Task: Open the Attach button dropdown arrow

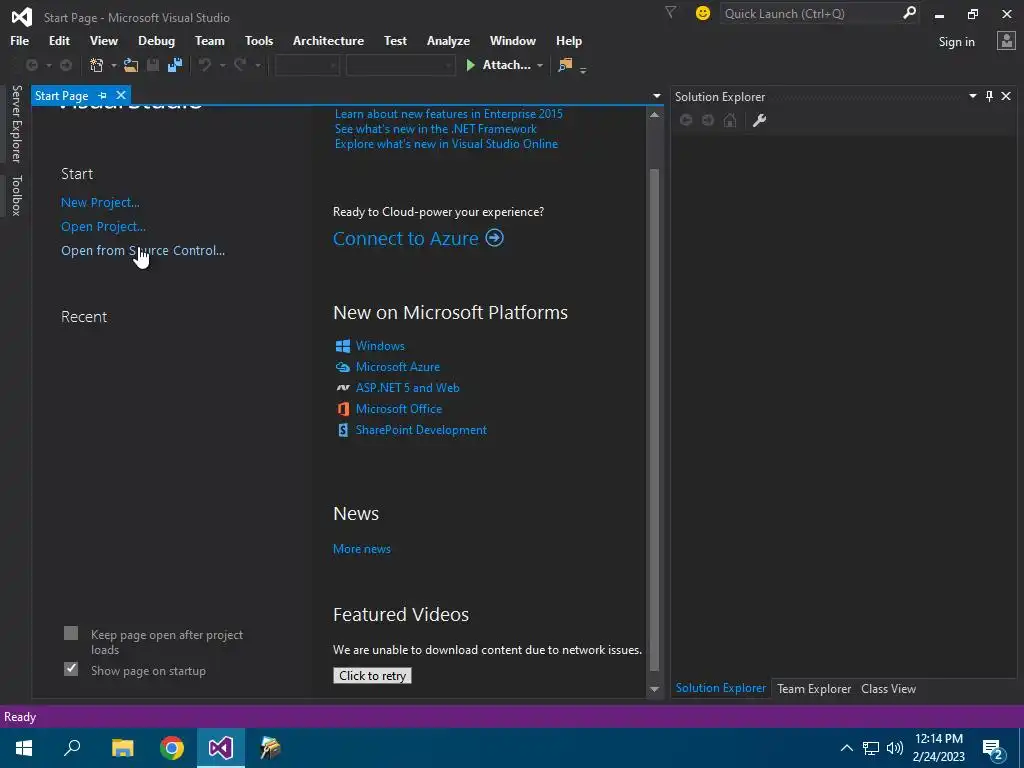Action: point(539,65)
